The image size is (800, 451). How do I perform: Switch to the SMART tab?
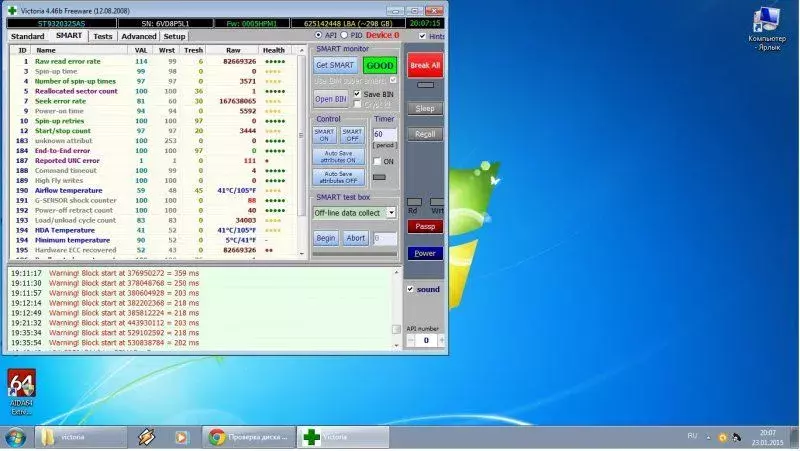click(x=69, y=36)
